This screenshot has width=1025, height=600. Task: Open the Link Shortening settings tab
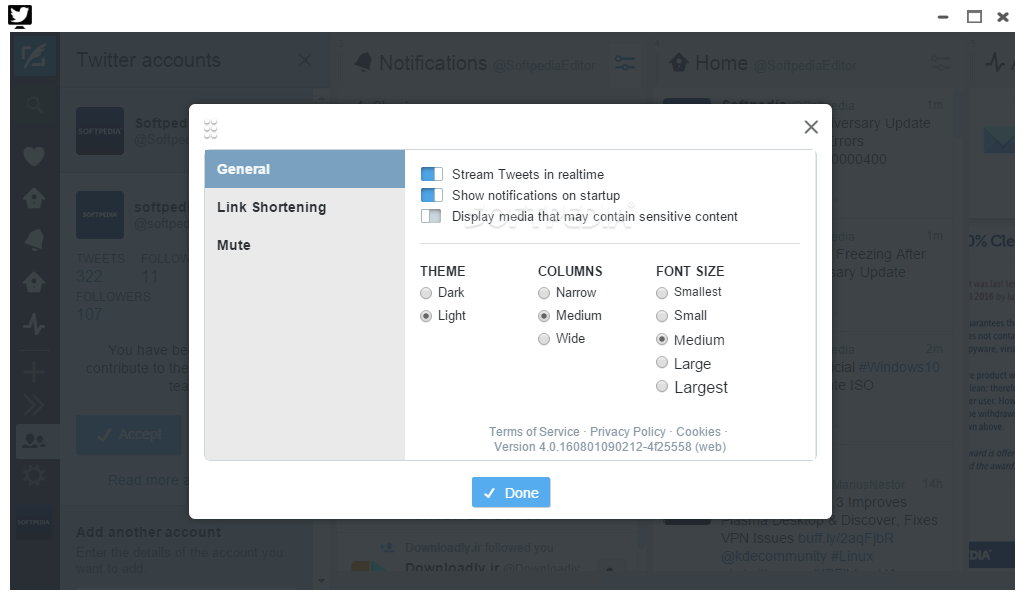(x=305, y=207)
